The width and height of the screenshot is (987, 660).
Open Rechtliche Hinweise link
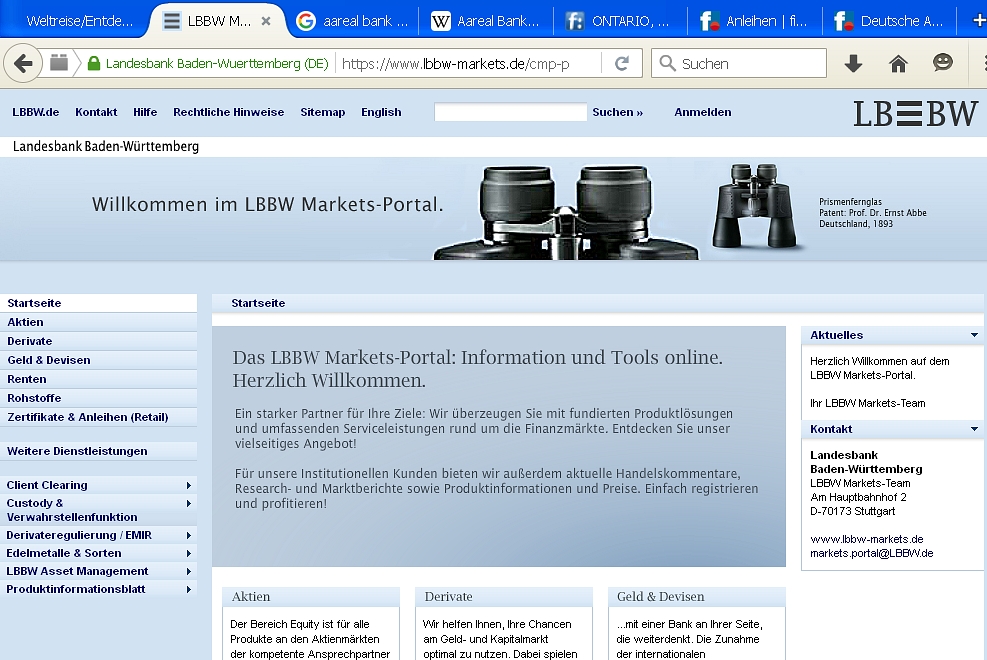tap(228, 112)
